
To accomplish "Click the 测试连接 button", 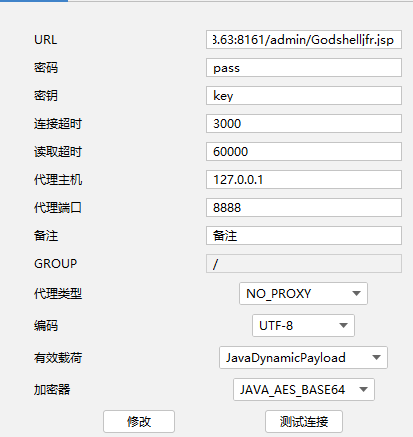I will click(304, 422).
